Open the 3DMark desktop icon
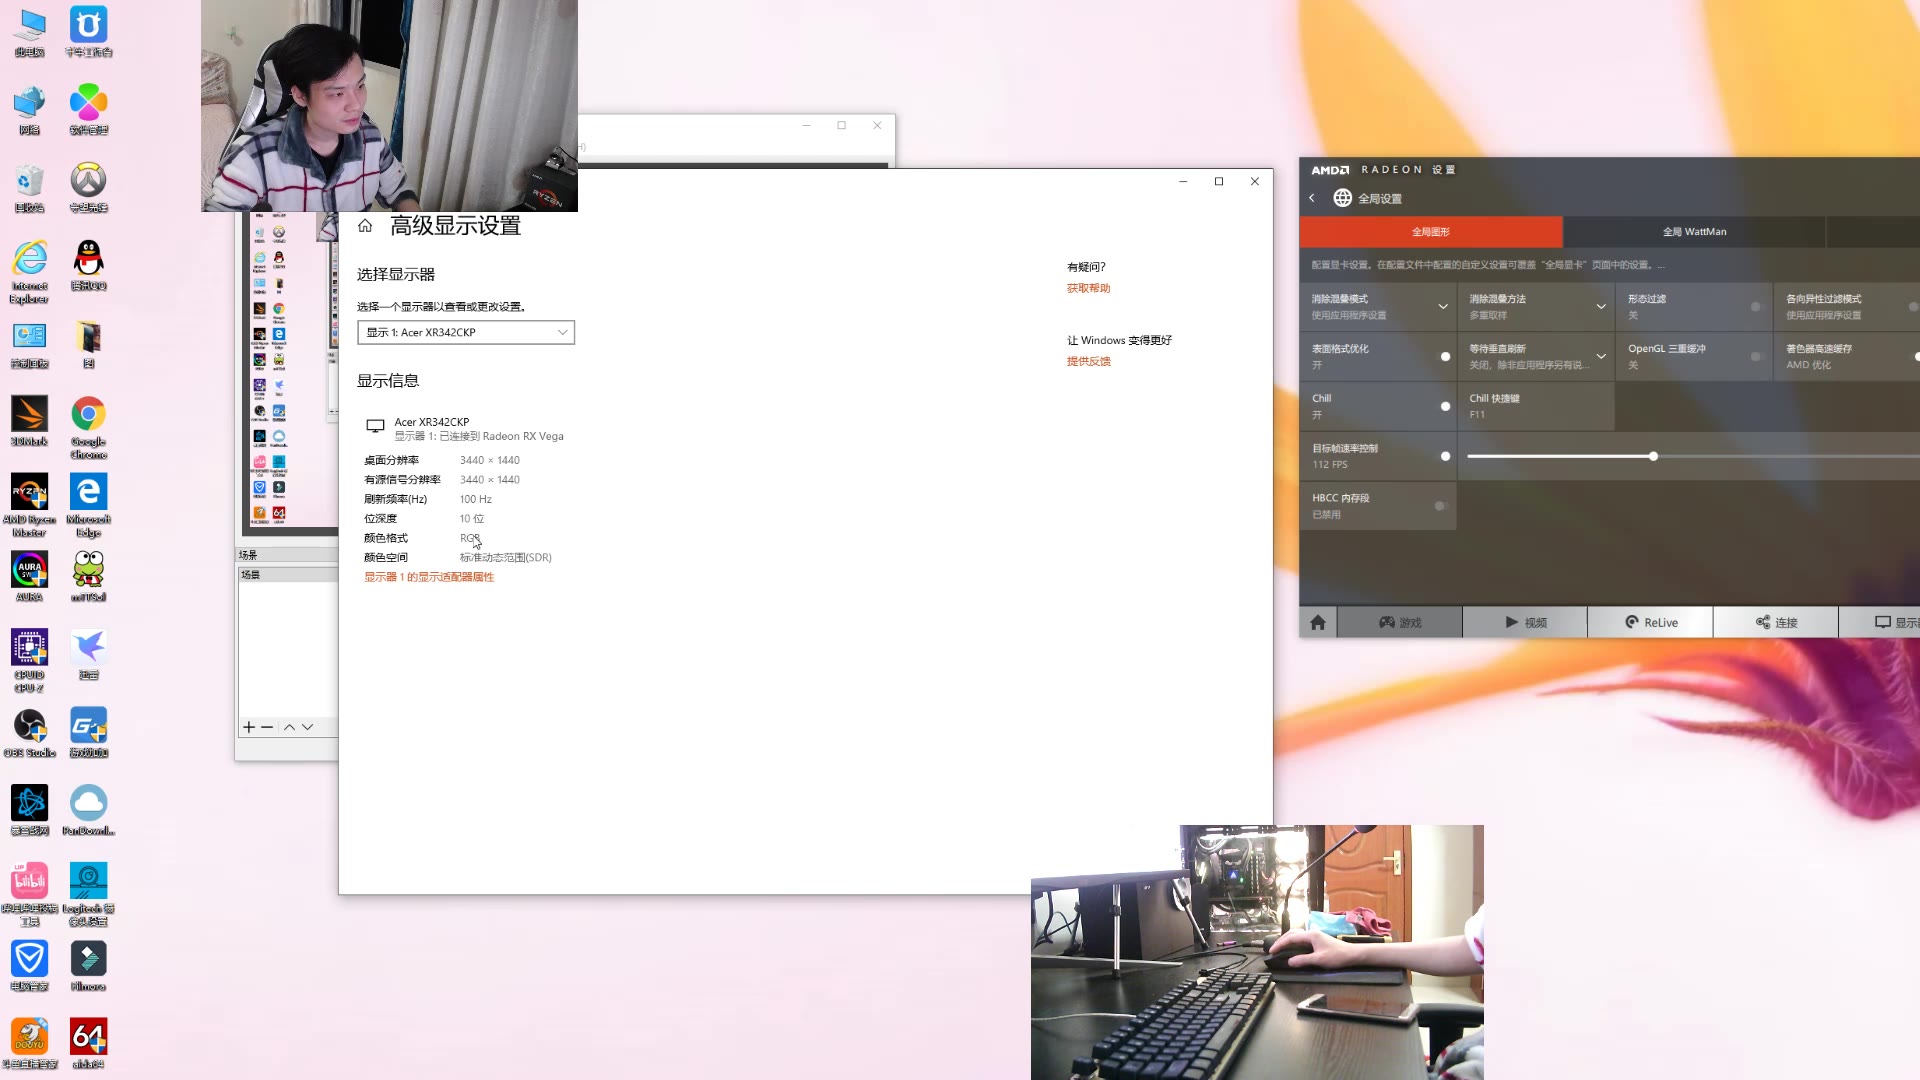 coord(29,414)
